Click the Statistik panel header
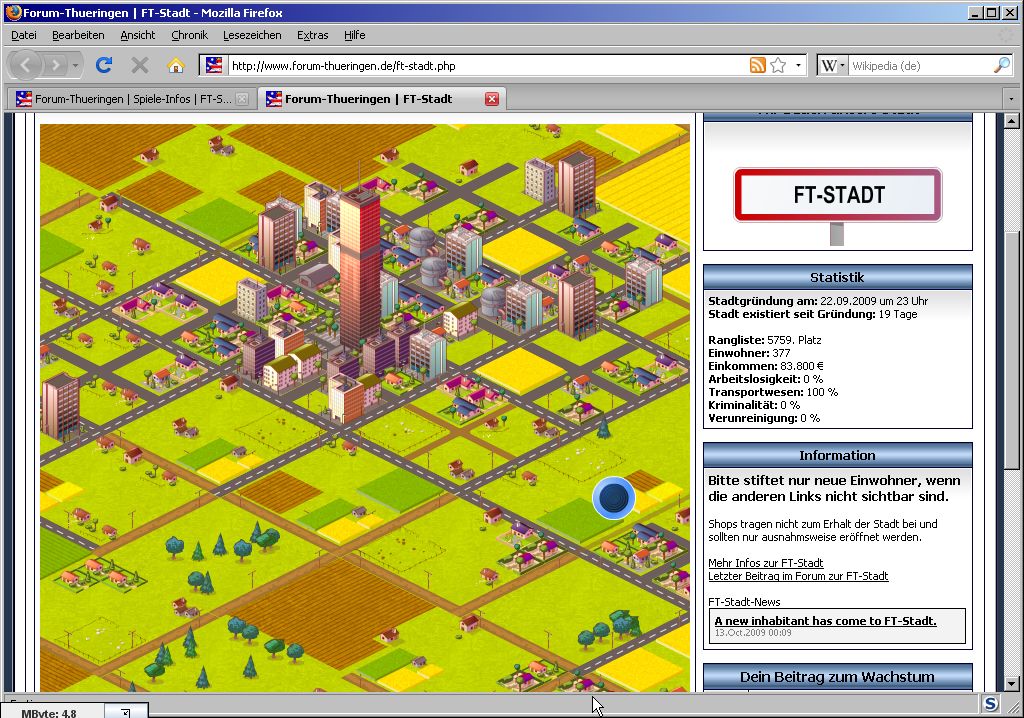 coord(837,277)
